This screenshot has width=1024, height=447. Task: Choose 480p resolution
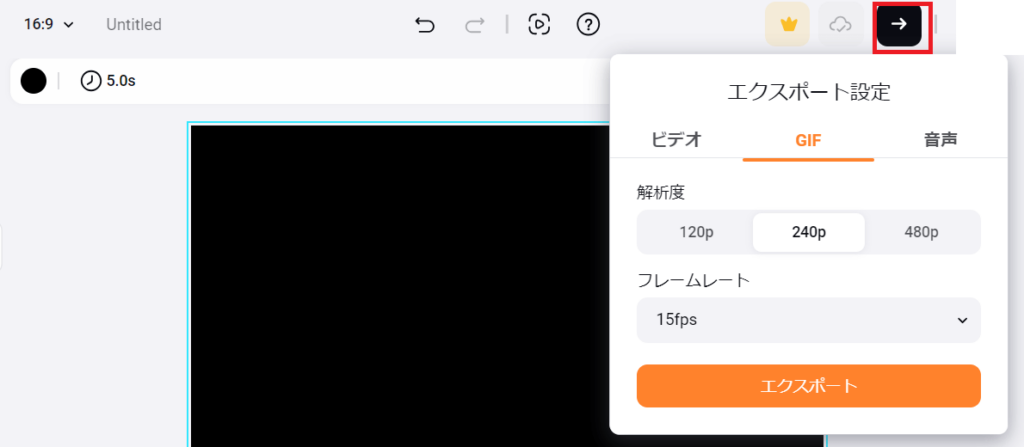[x=921, y=232]
